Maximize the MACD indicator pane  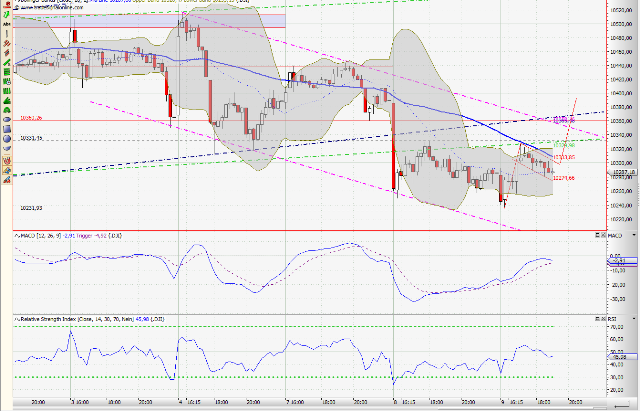tap(598, 235)
